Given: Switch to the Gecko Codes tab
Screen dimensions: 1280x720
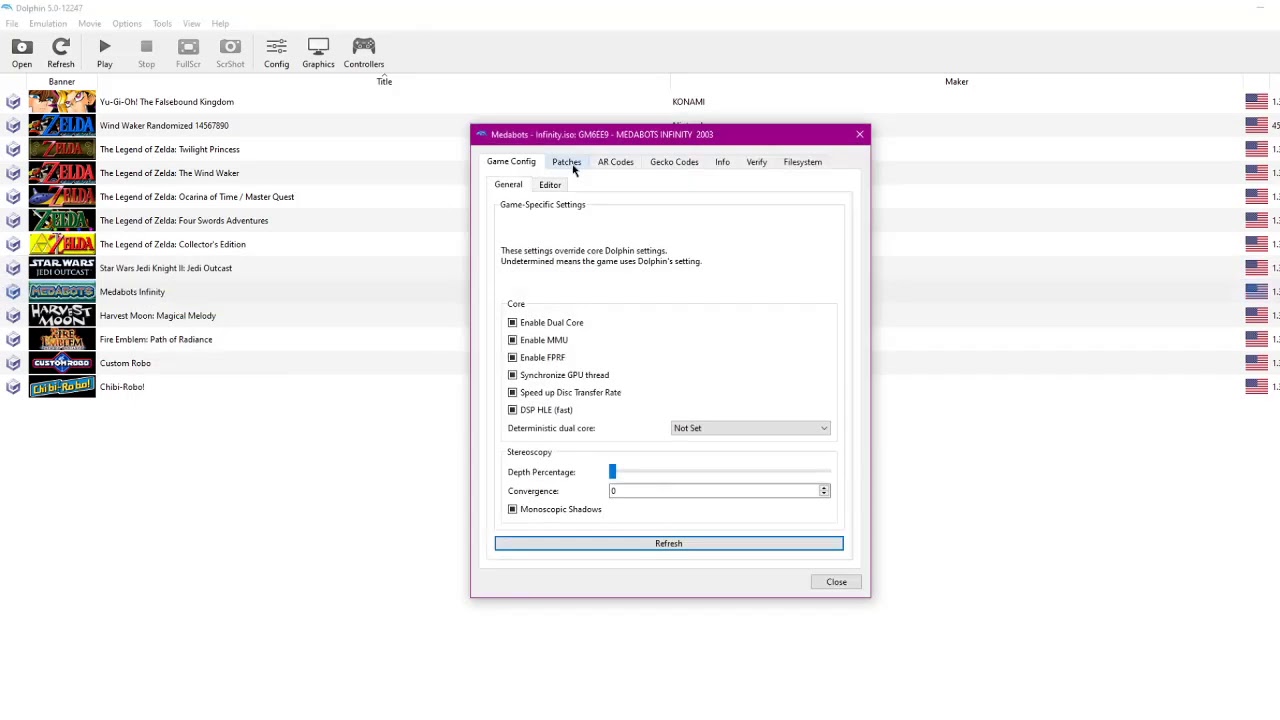Looking at the screenshot, I should click(674, 162).
